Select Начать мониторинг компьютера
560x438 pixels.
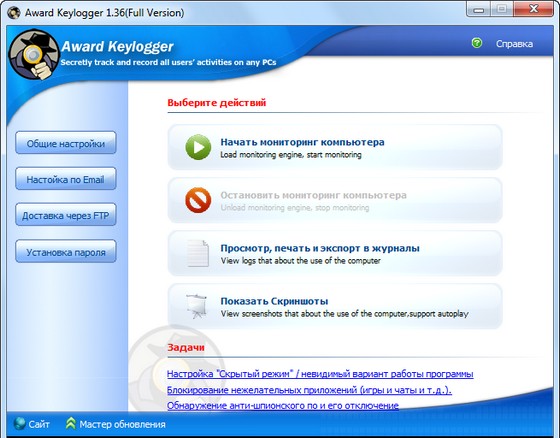(x=335, y=147)
